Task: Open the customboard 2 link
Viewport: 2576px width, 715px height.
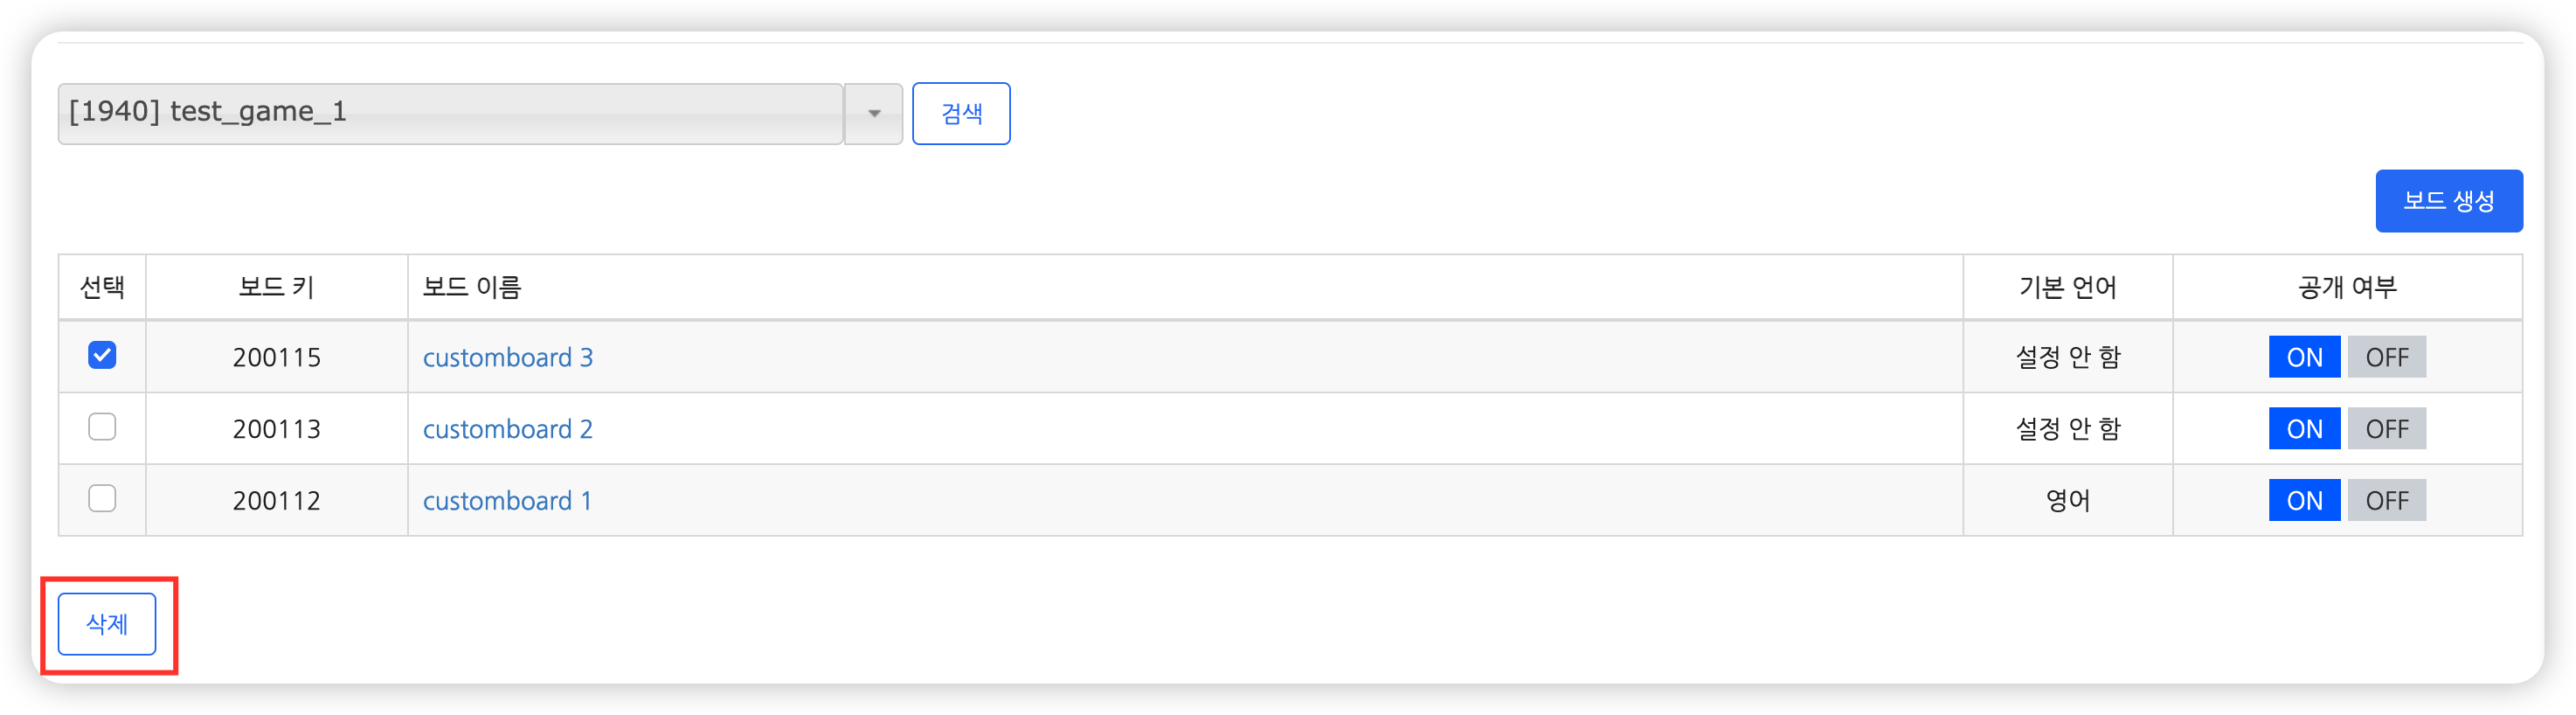Action: (507, 429)
